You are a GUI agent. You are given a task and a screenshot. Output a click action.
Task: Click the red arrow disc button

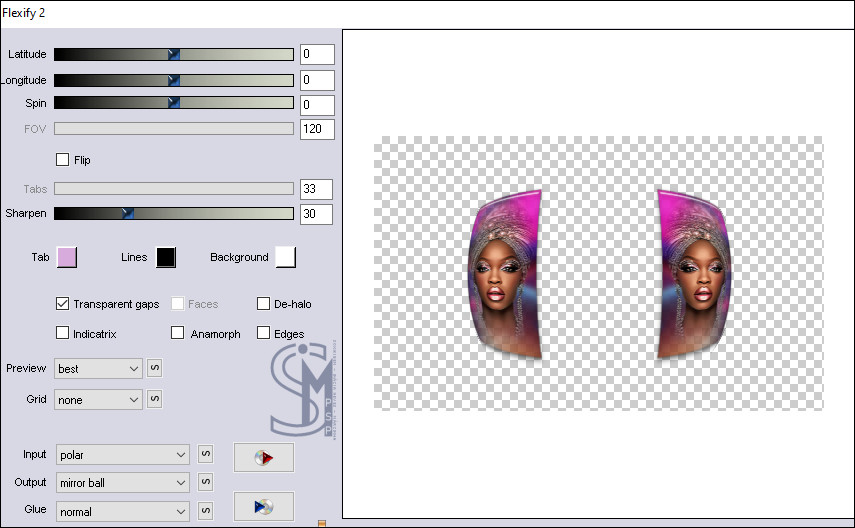click(264, 457)
